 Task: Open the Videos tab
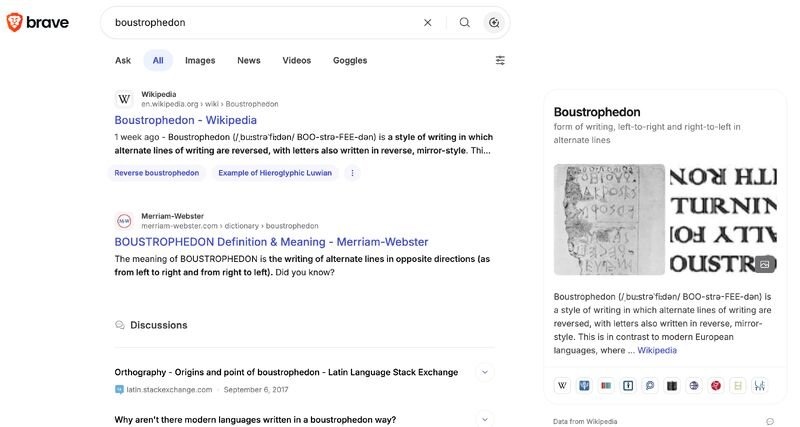(x=297, y=60)
